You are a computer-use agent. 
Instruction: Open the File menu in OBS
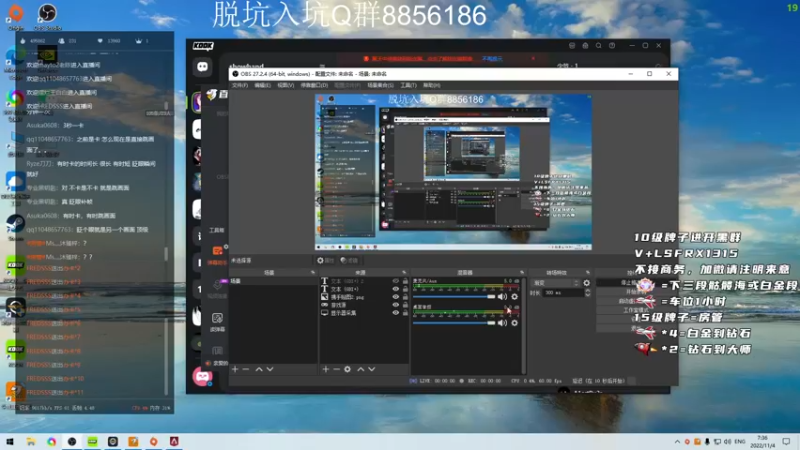[240, 85]
